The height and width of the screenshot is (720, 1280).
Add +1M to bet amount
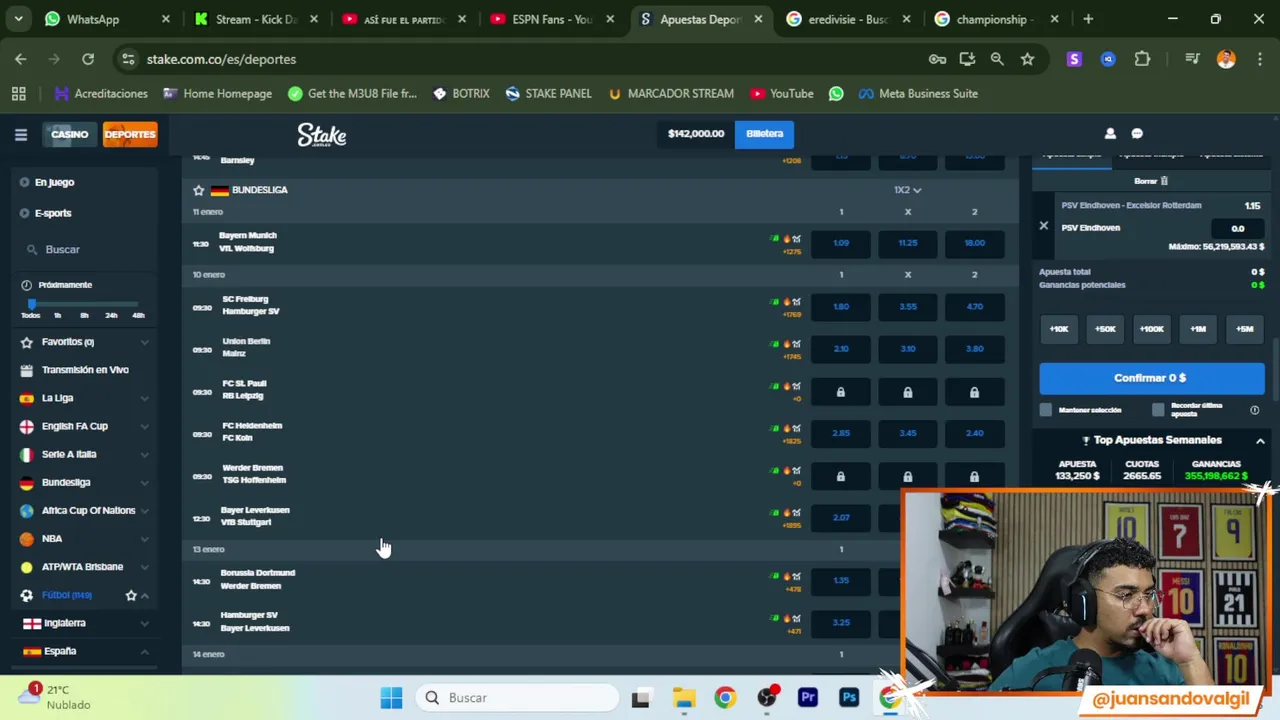click(x=1198, y=329)
